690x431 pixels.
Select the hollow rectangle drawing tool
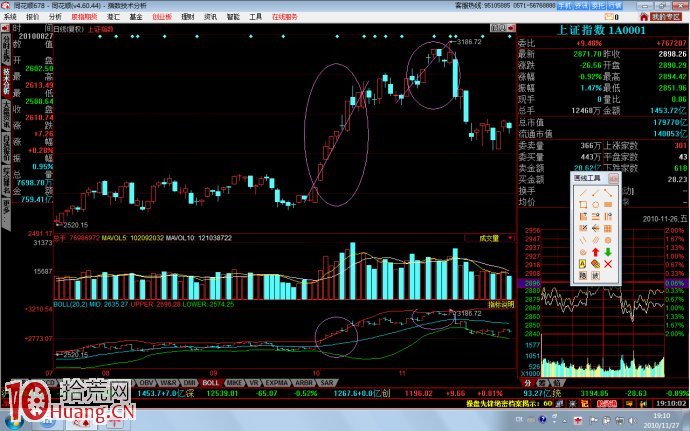tap(583, 205)
